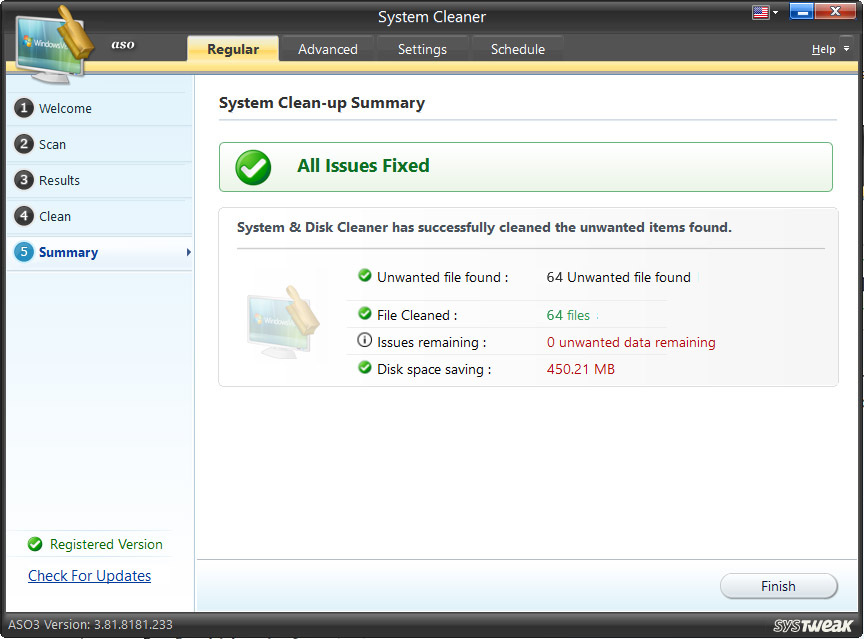Expand the Help menu chevron
The width and height of the screenshot is (864, 639).
[845, 49]
